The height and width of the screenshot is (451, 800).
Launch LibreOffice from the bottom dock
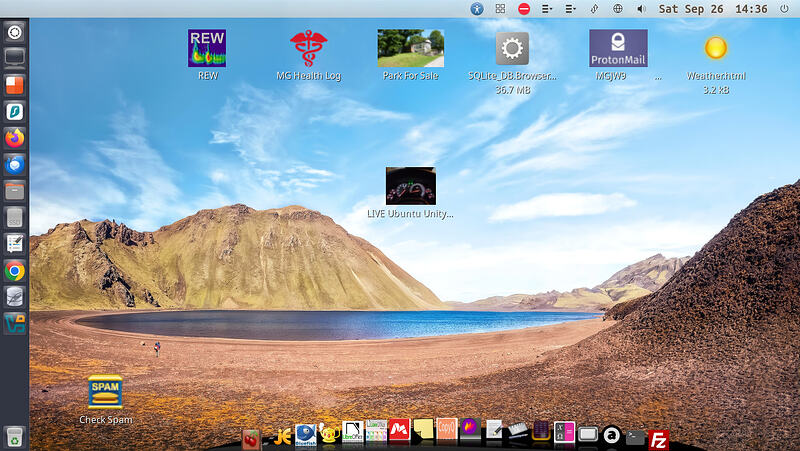pyautogui.click(x=353, y=431)
